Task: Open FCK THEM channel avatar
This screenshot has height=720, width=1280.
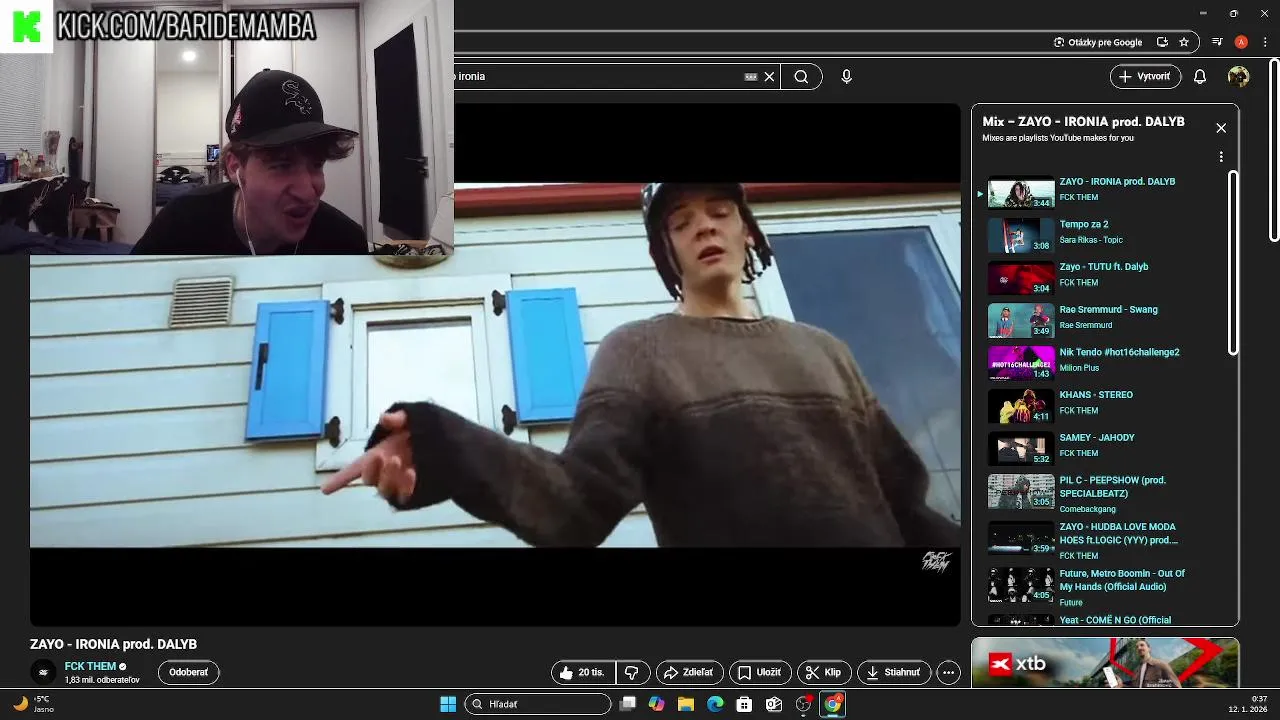Action: (43, 673)
